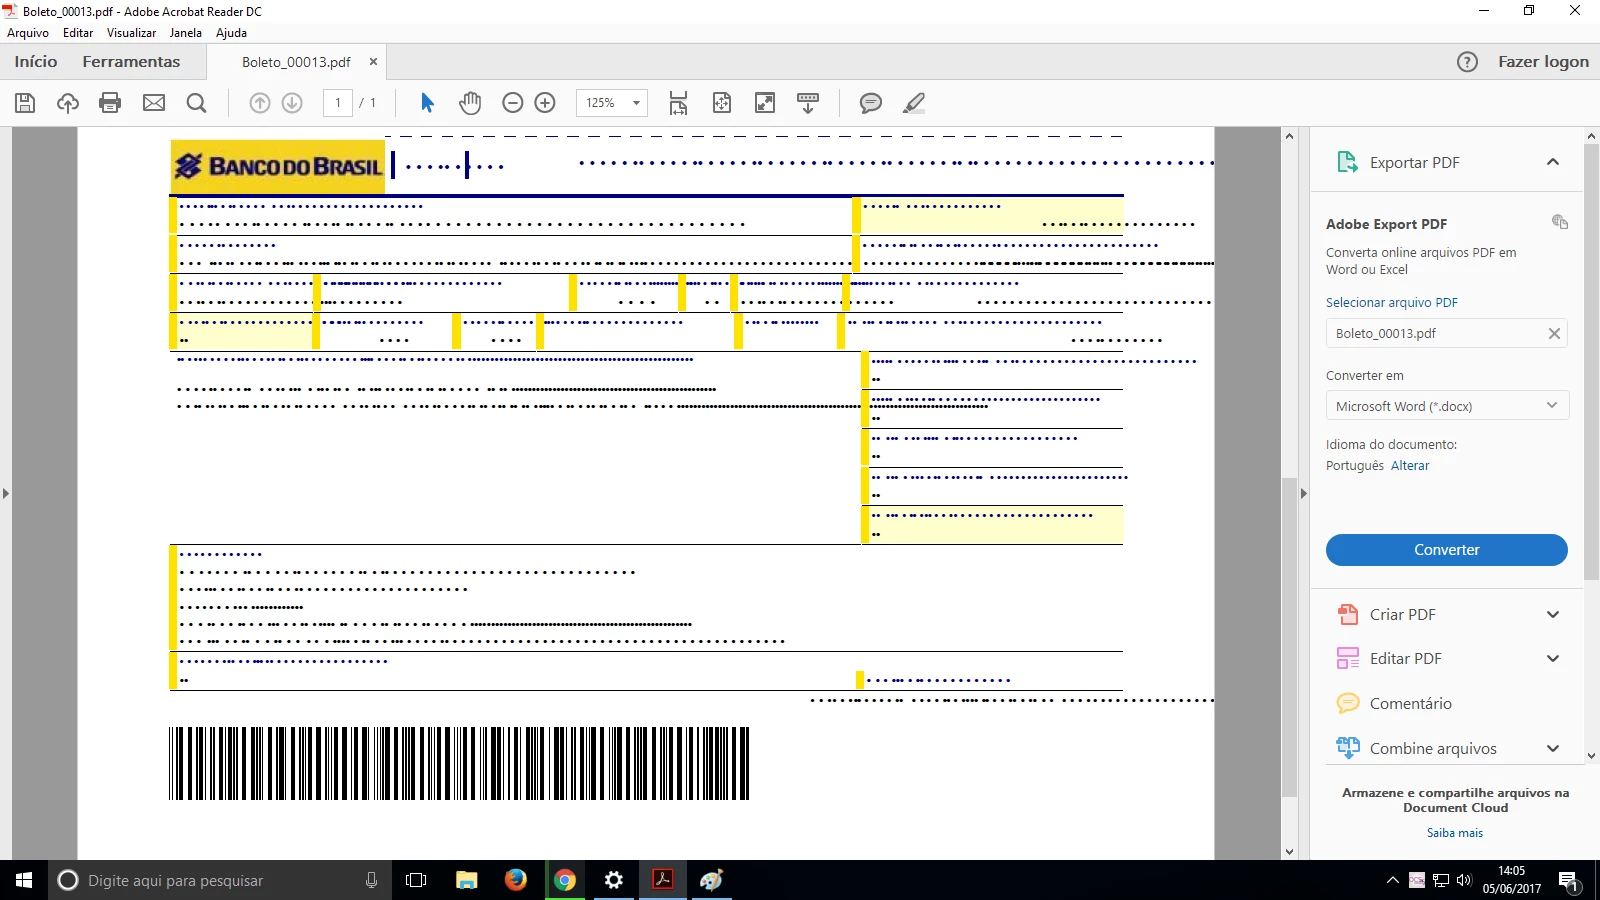1600x900 pixels.
Task: Open the Arquivo menu
Action: [28, 33]
